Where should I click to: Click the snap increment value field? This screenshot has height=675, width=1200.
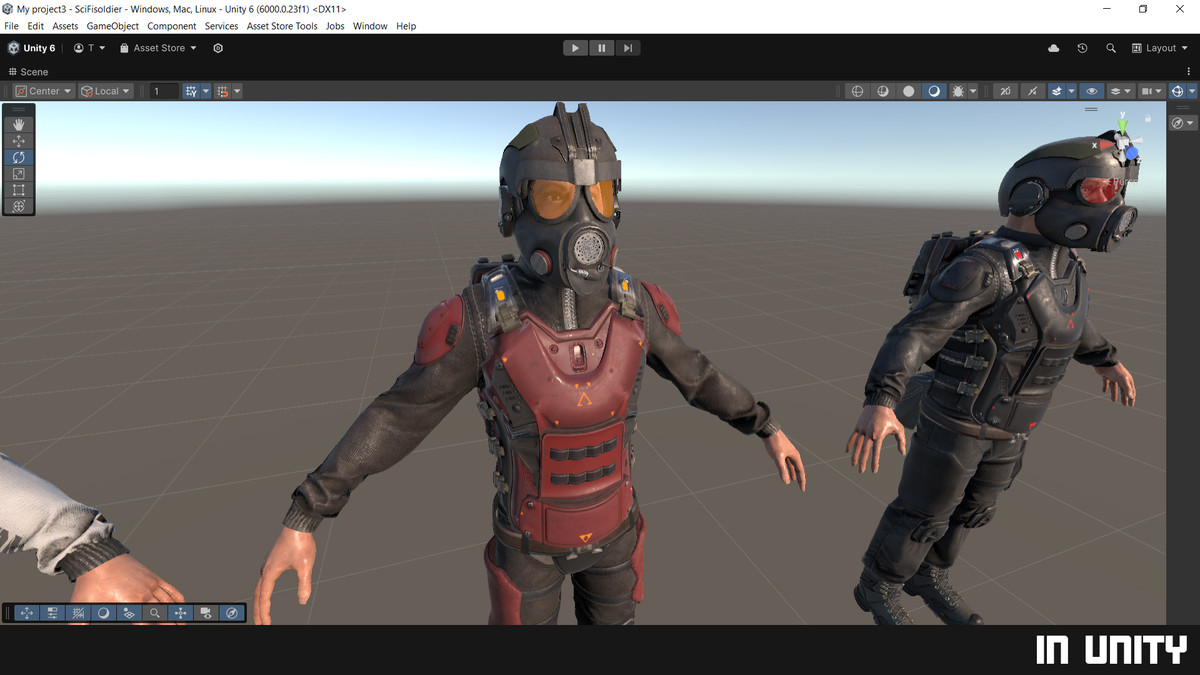(165, 91)
